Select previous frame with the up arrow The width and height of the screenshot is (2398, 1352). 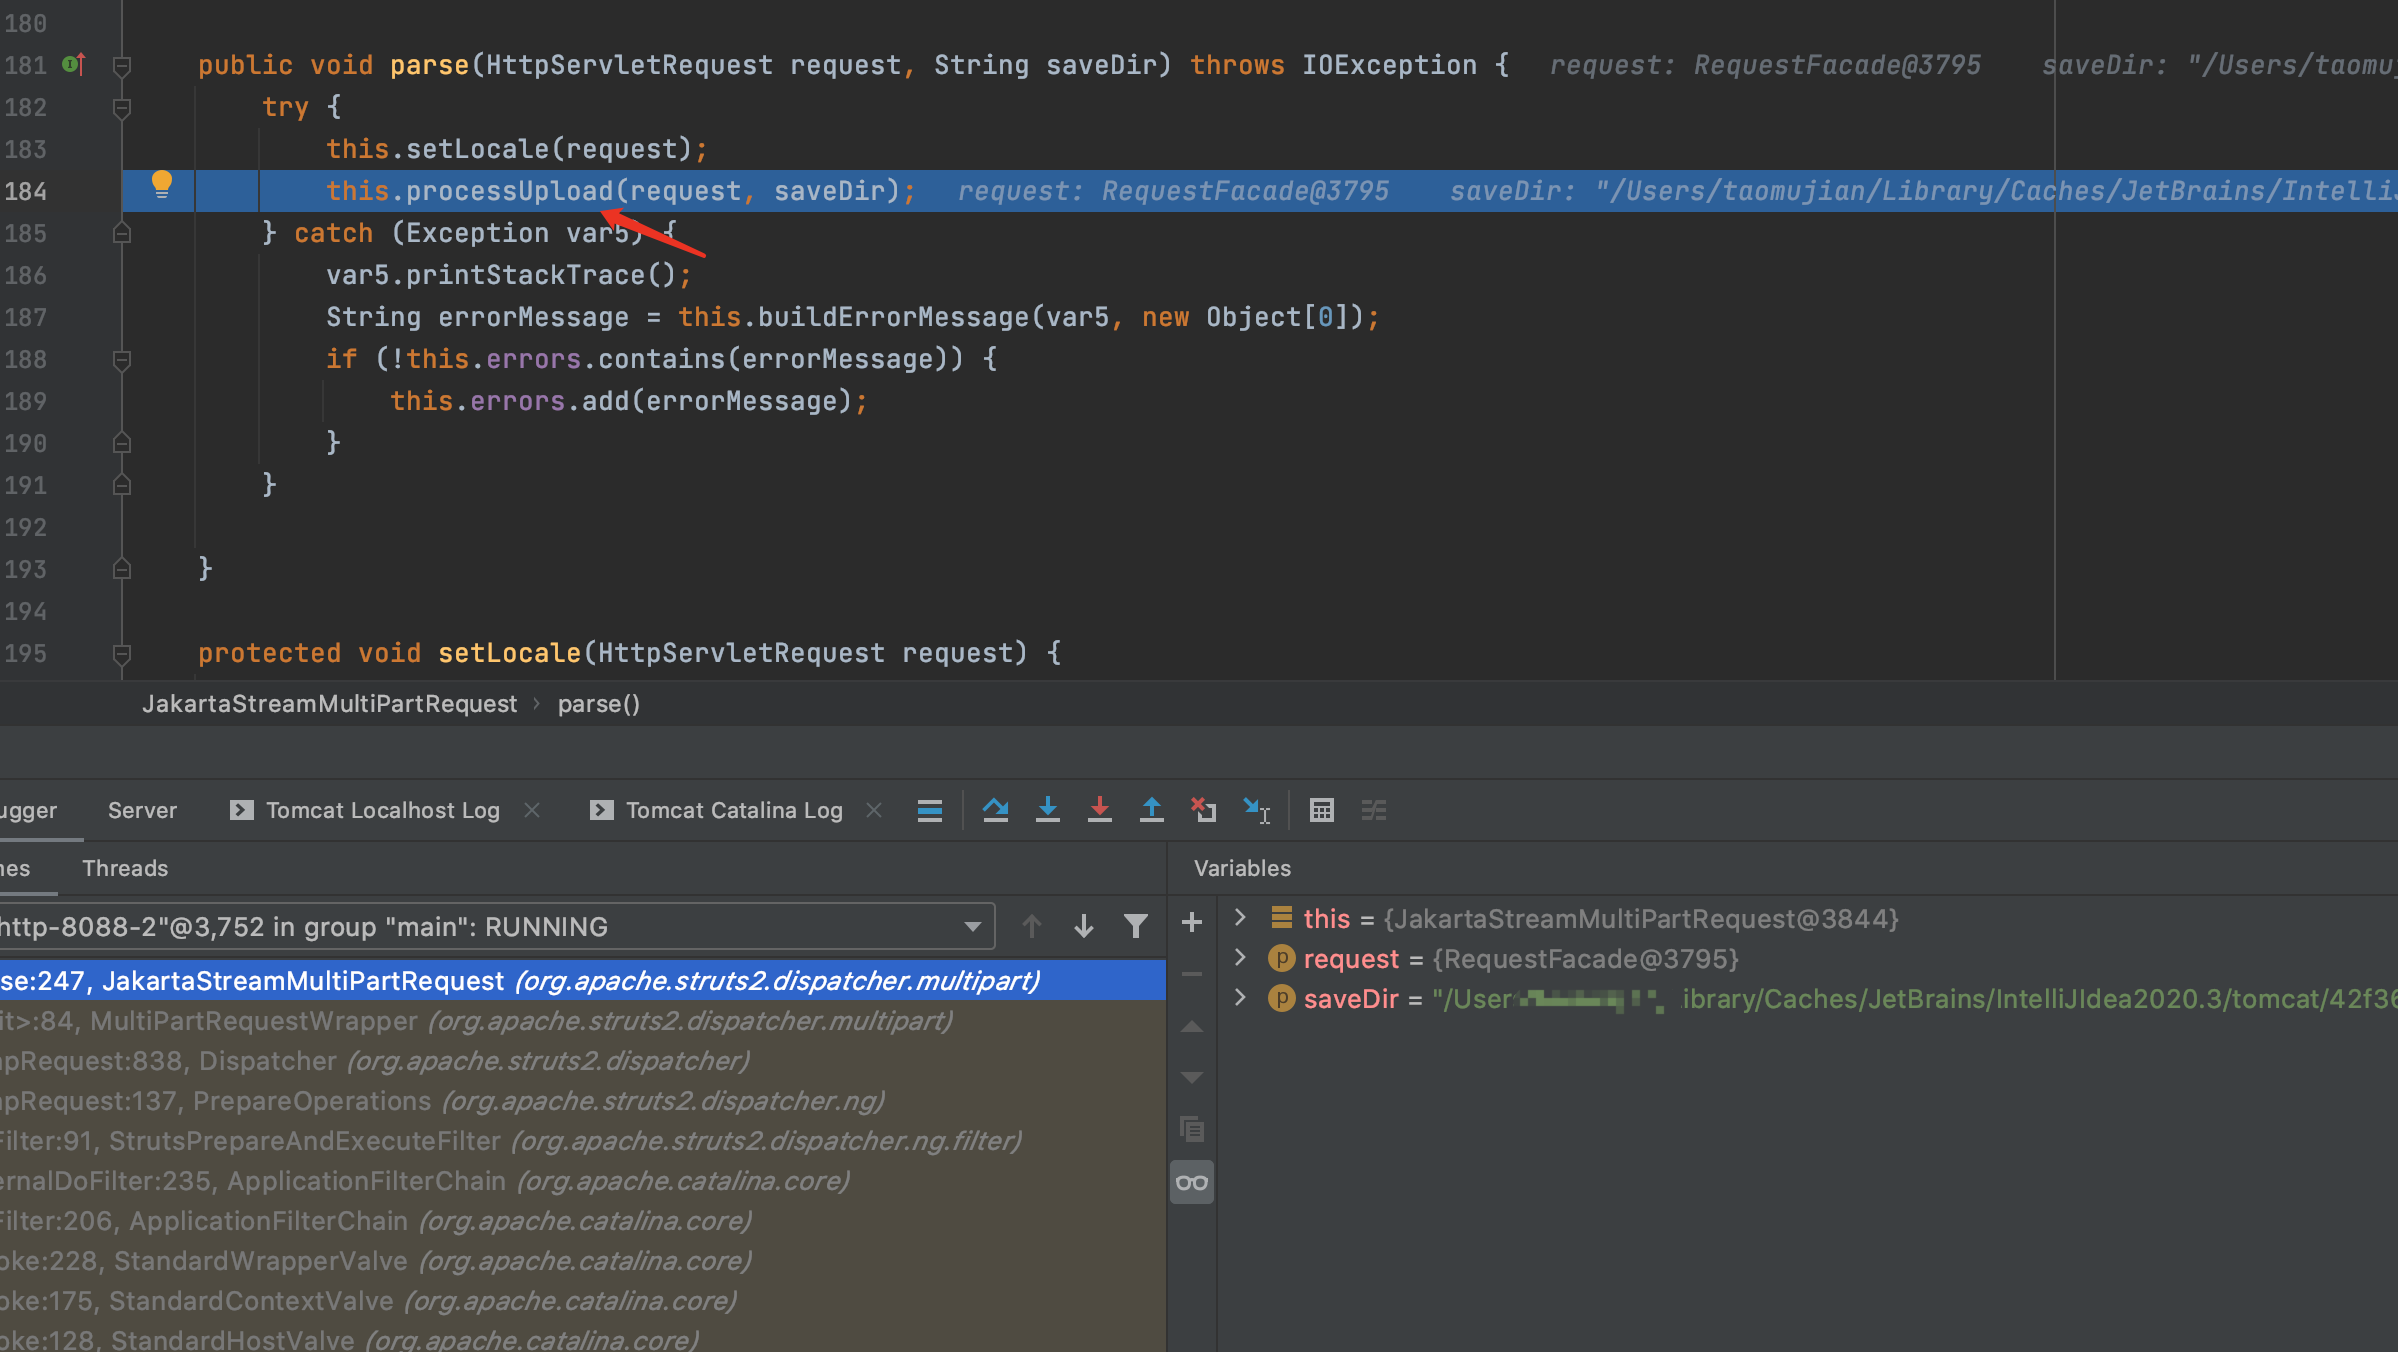1031,927
